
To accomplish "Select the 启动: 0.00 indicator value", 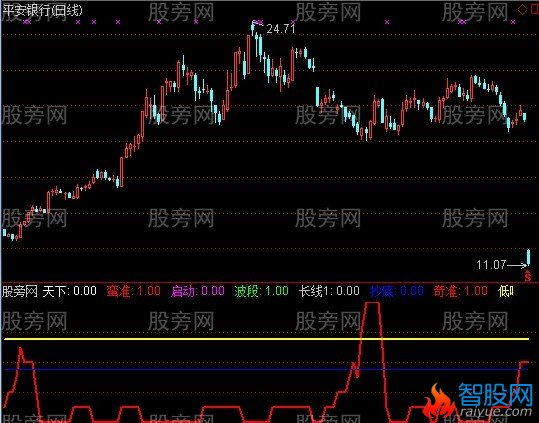I will coord(198,291).
